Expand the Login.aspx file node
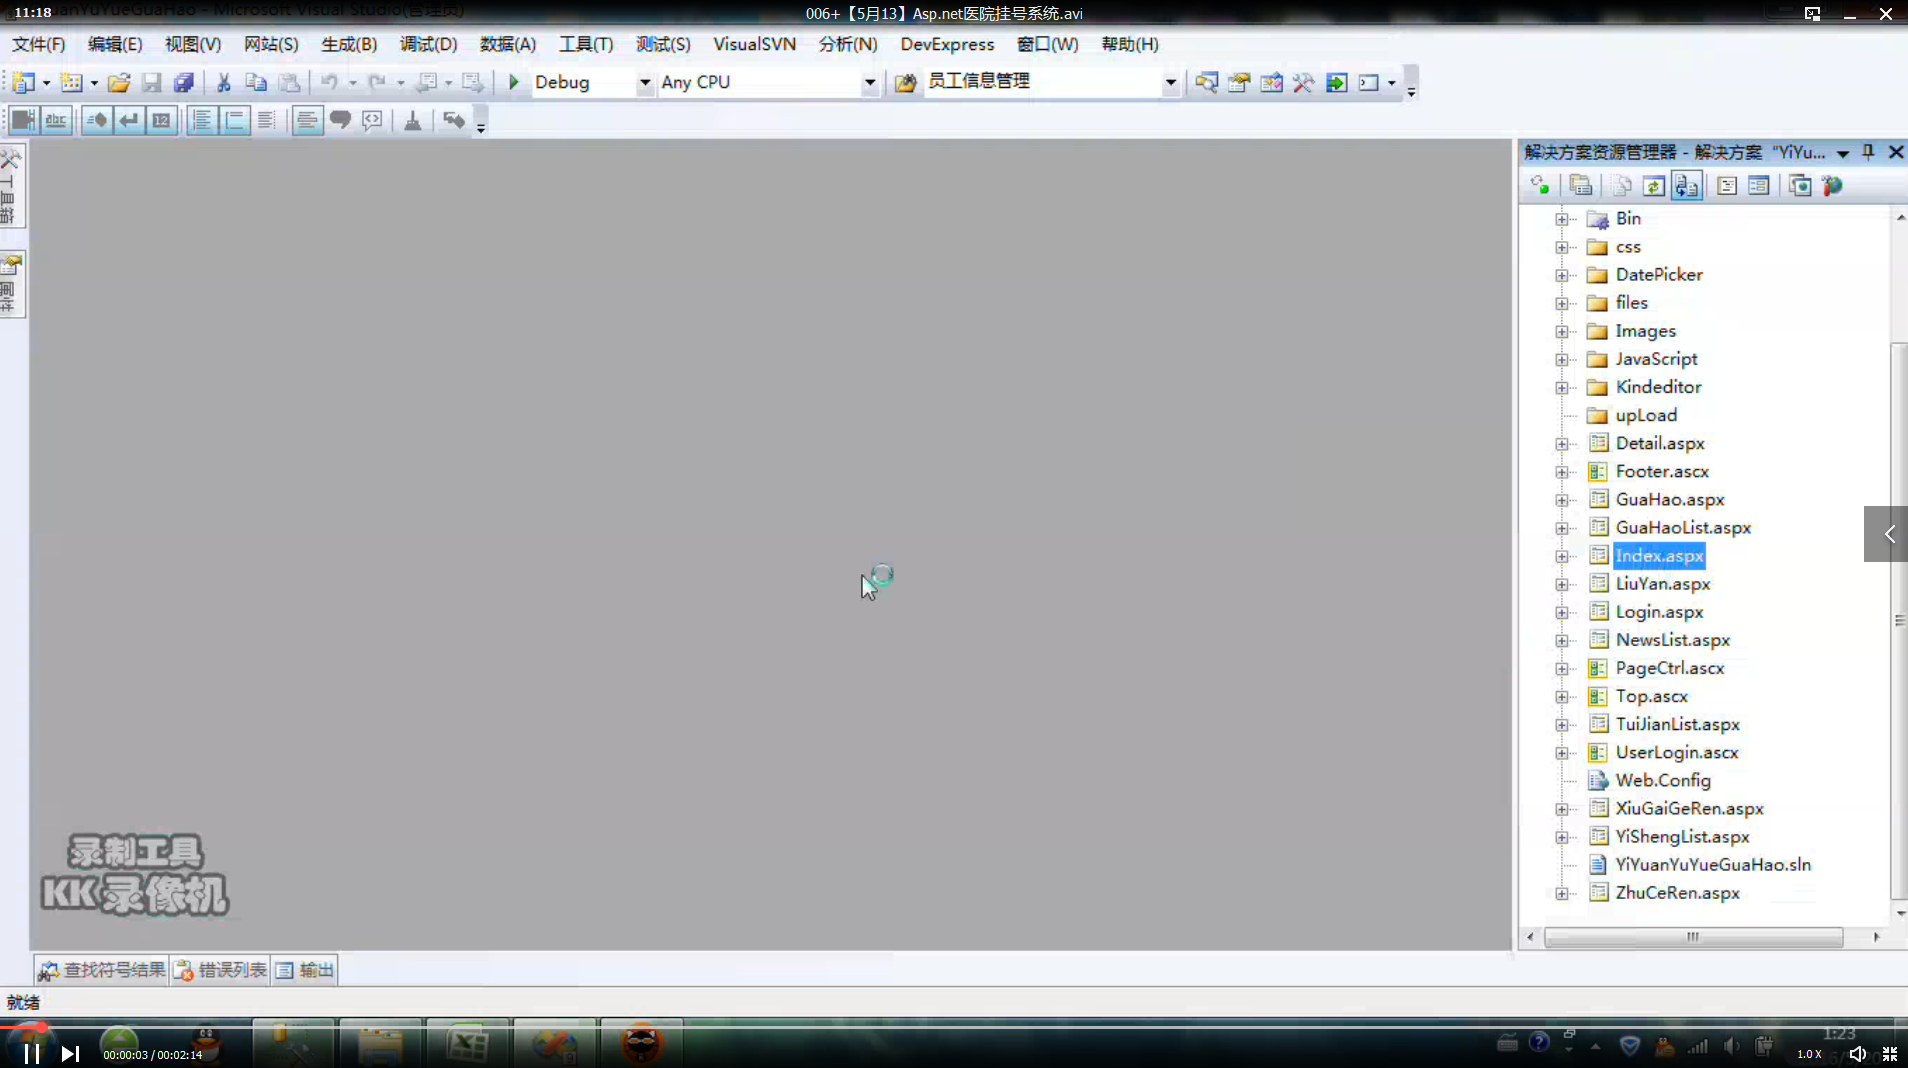The height and width of the screenshot is (1068, 1908). [1561, 612]
